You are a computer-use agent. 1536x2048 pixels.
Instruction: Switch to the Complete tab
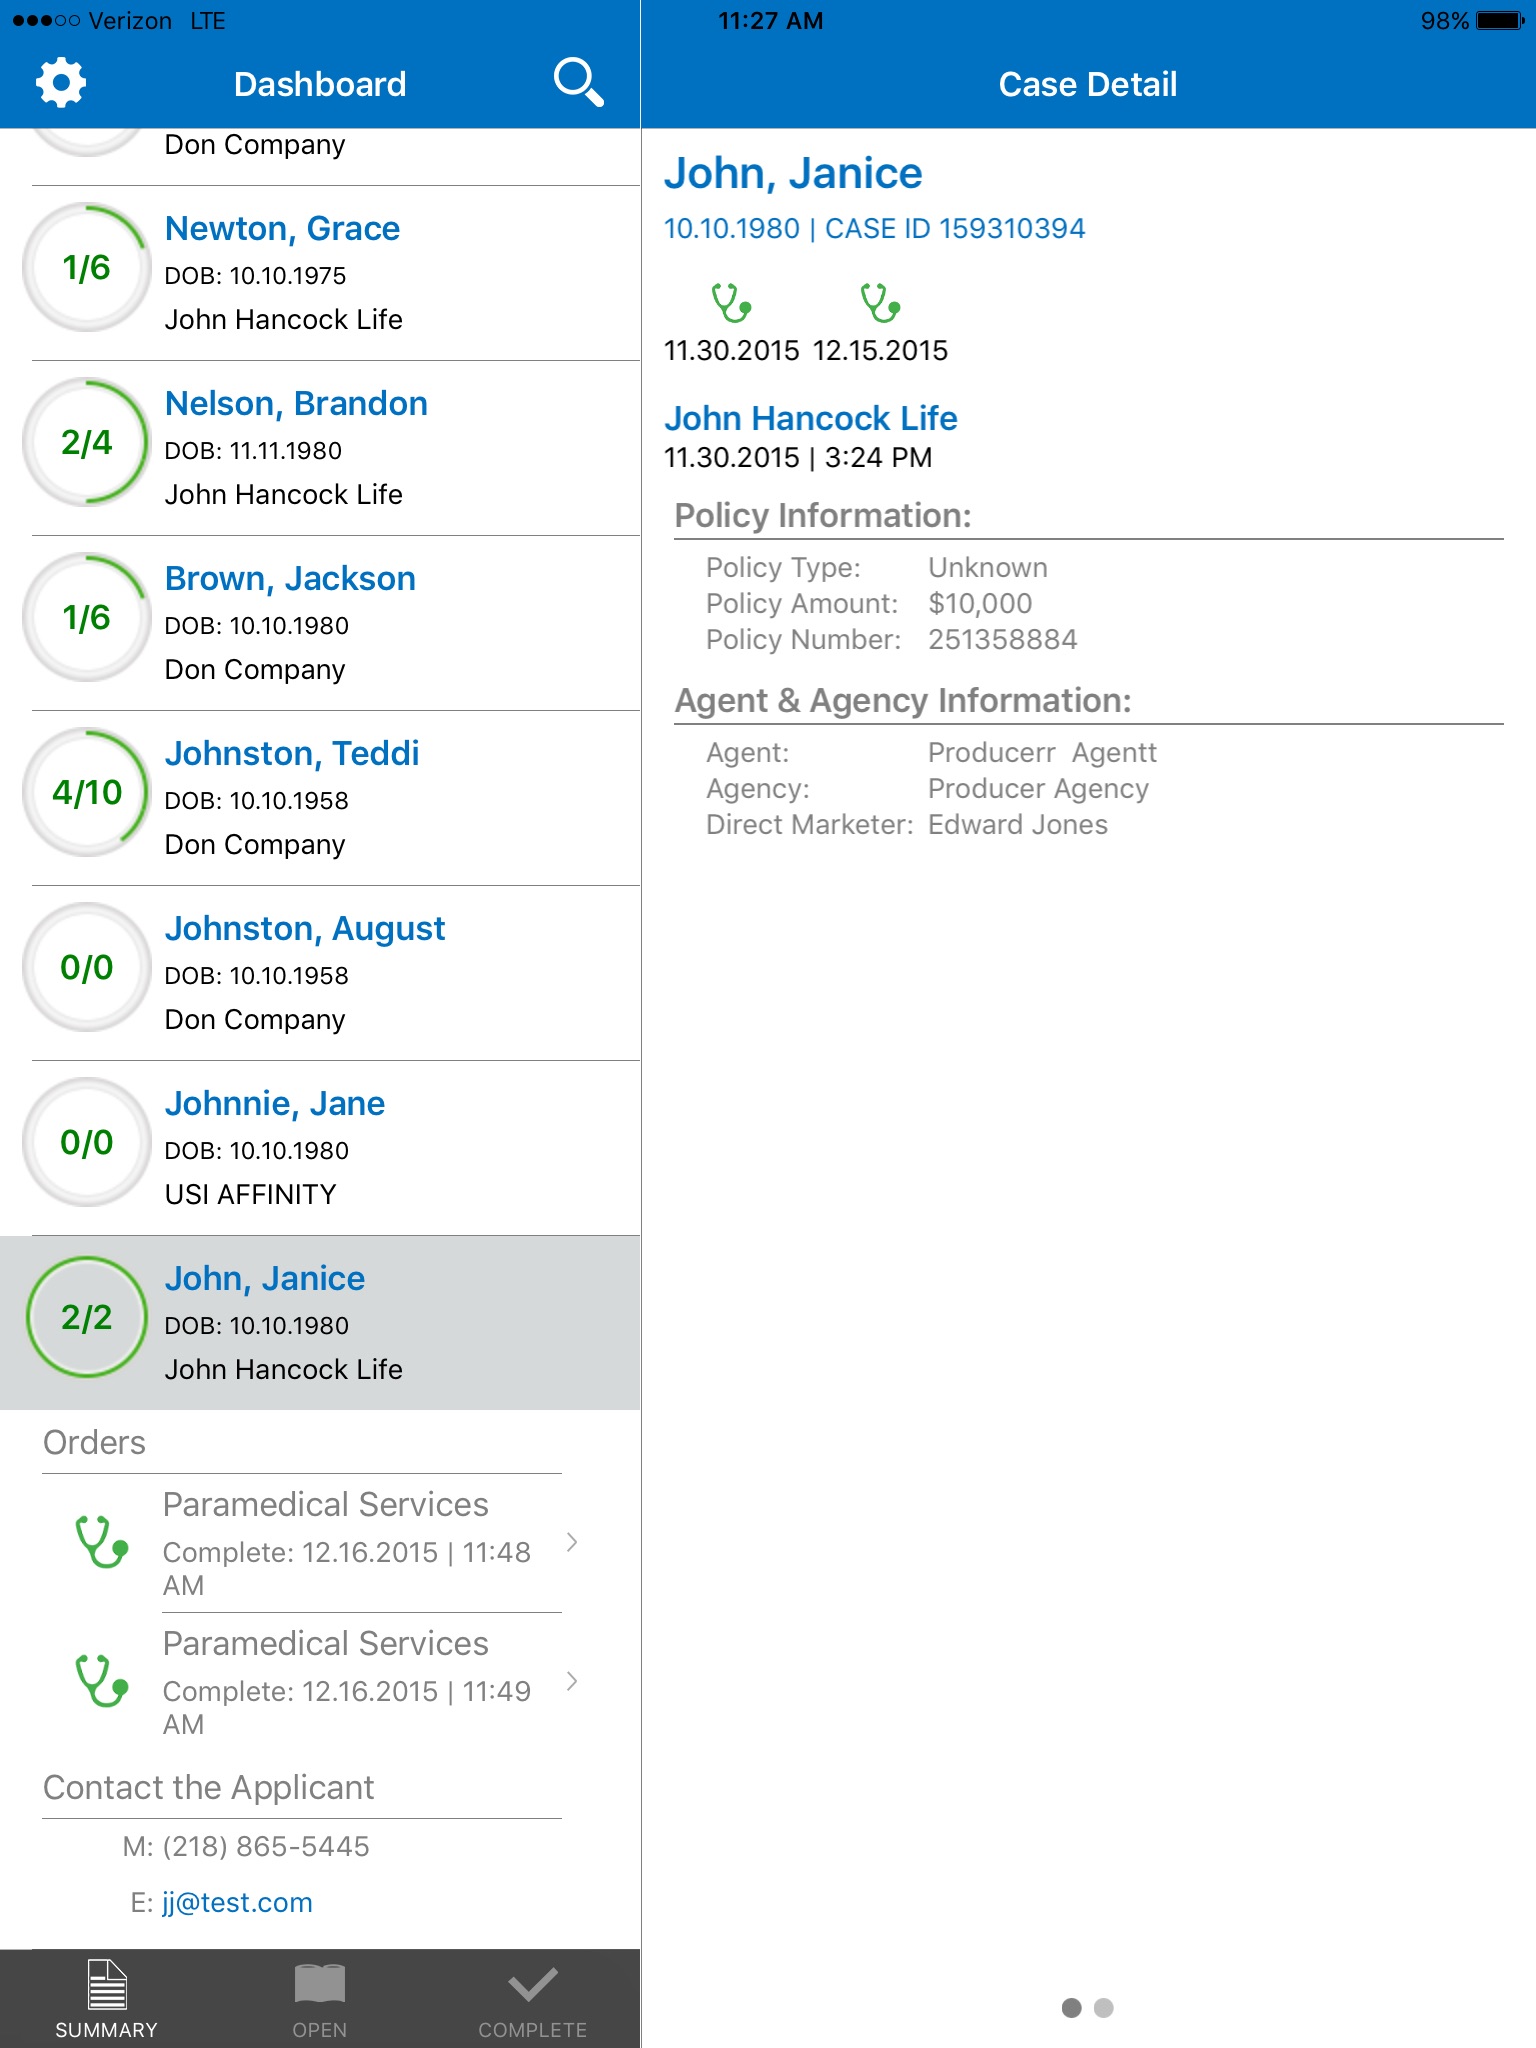(532, 1999)
